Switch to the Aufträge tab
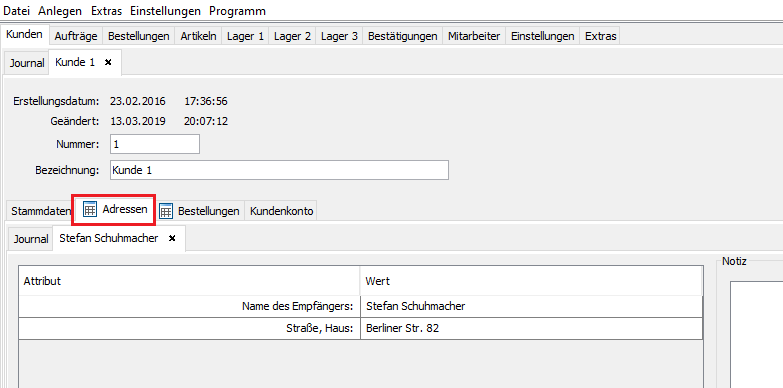This screenshot has width=783, height=388. tap(76, 36)
